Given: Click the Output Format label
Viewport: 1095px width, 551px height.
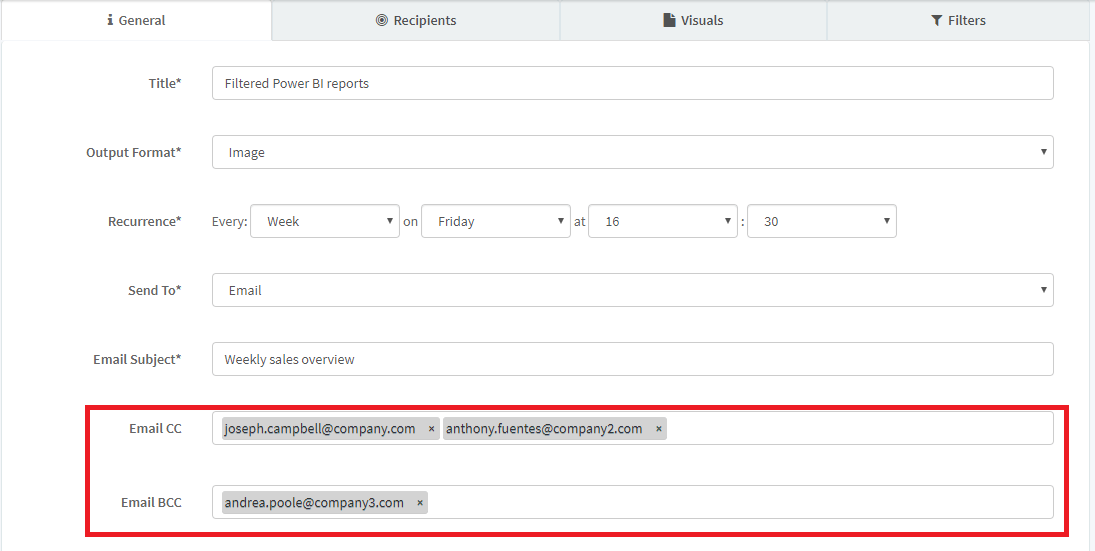Looking at the screenshot, I should click(133, 152).
